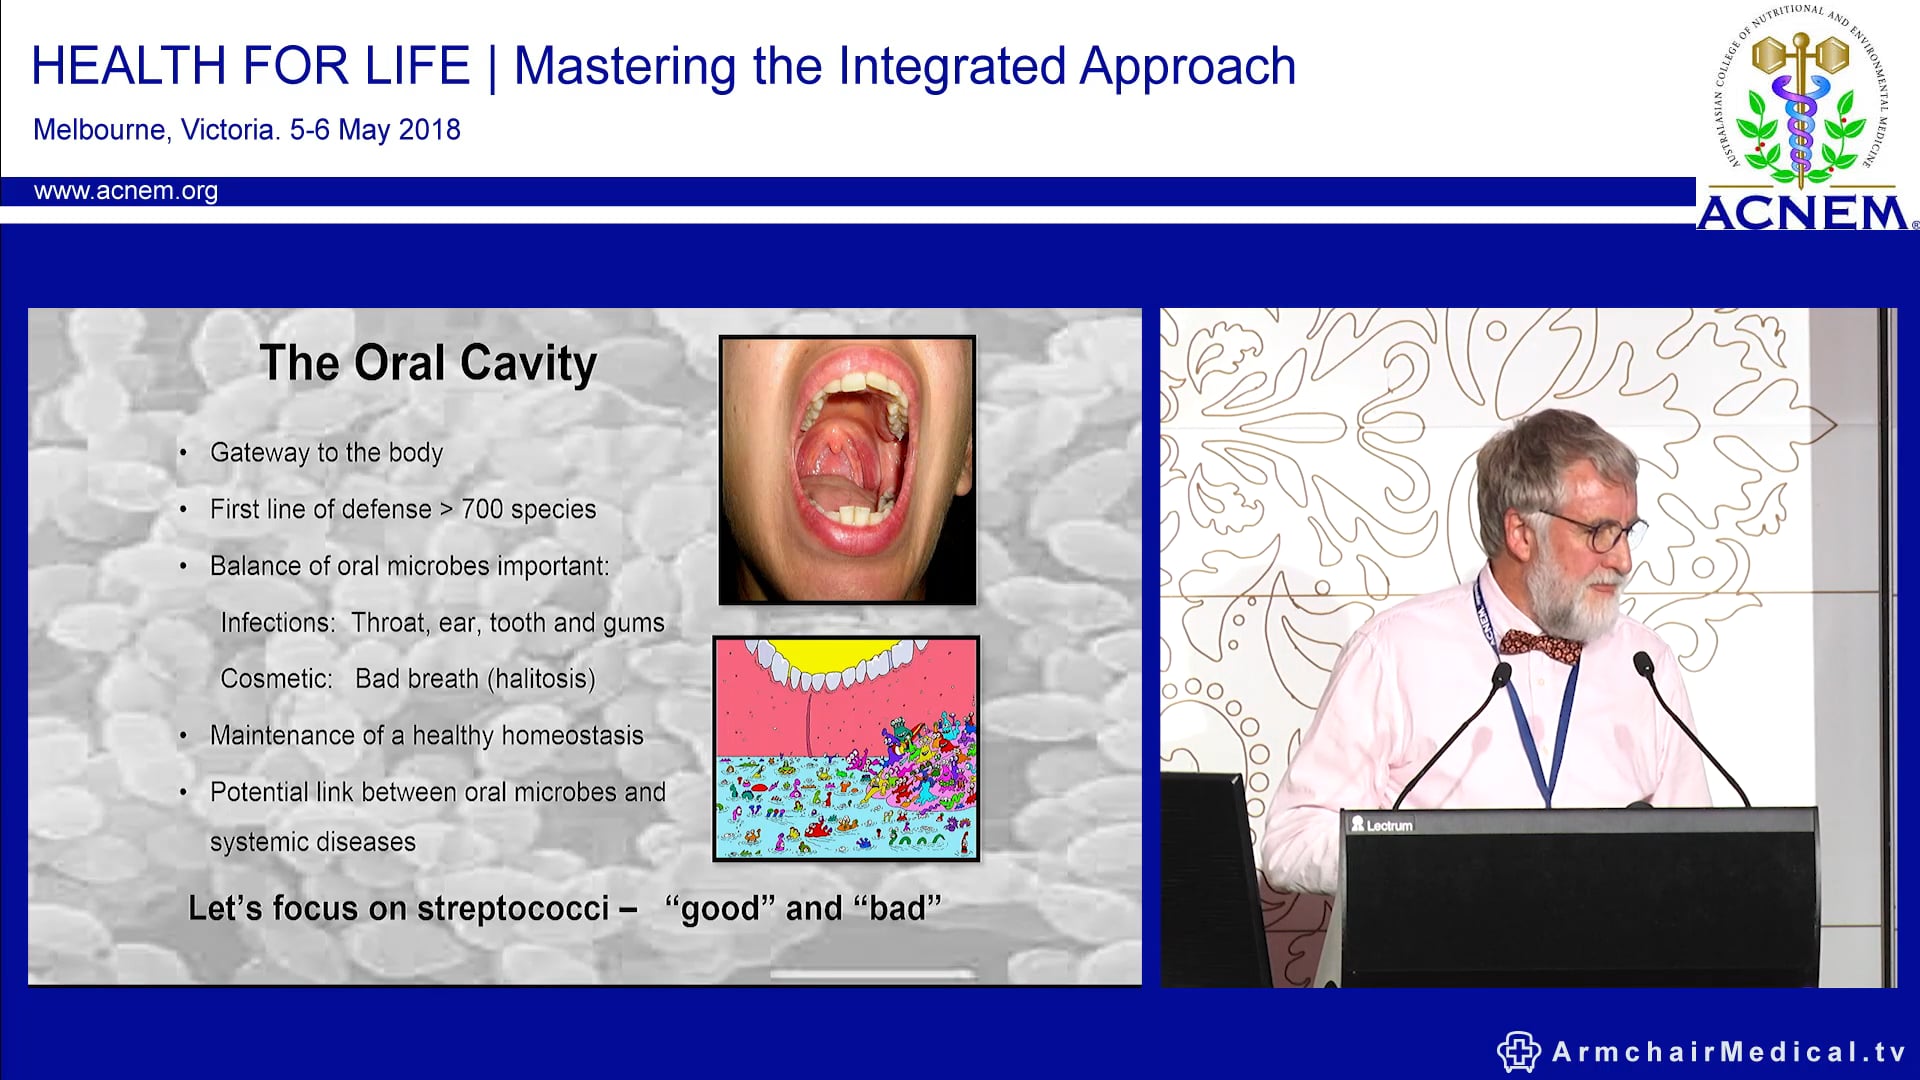Select the cartoon microbes illustration
The height and width of the screenshot is (1080, 1920).
pyautogui.click(x=846, y=745)
